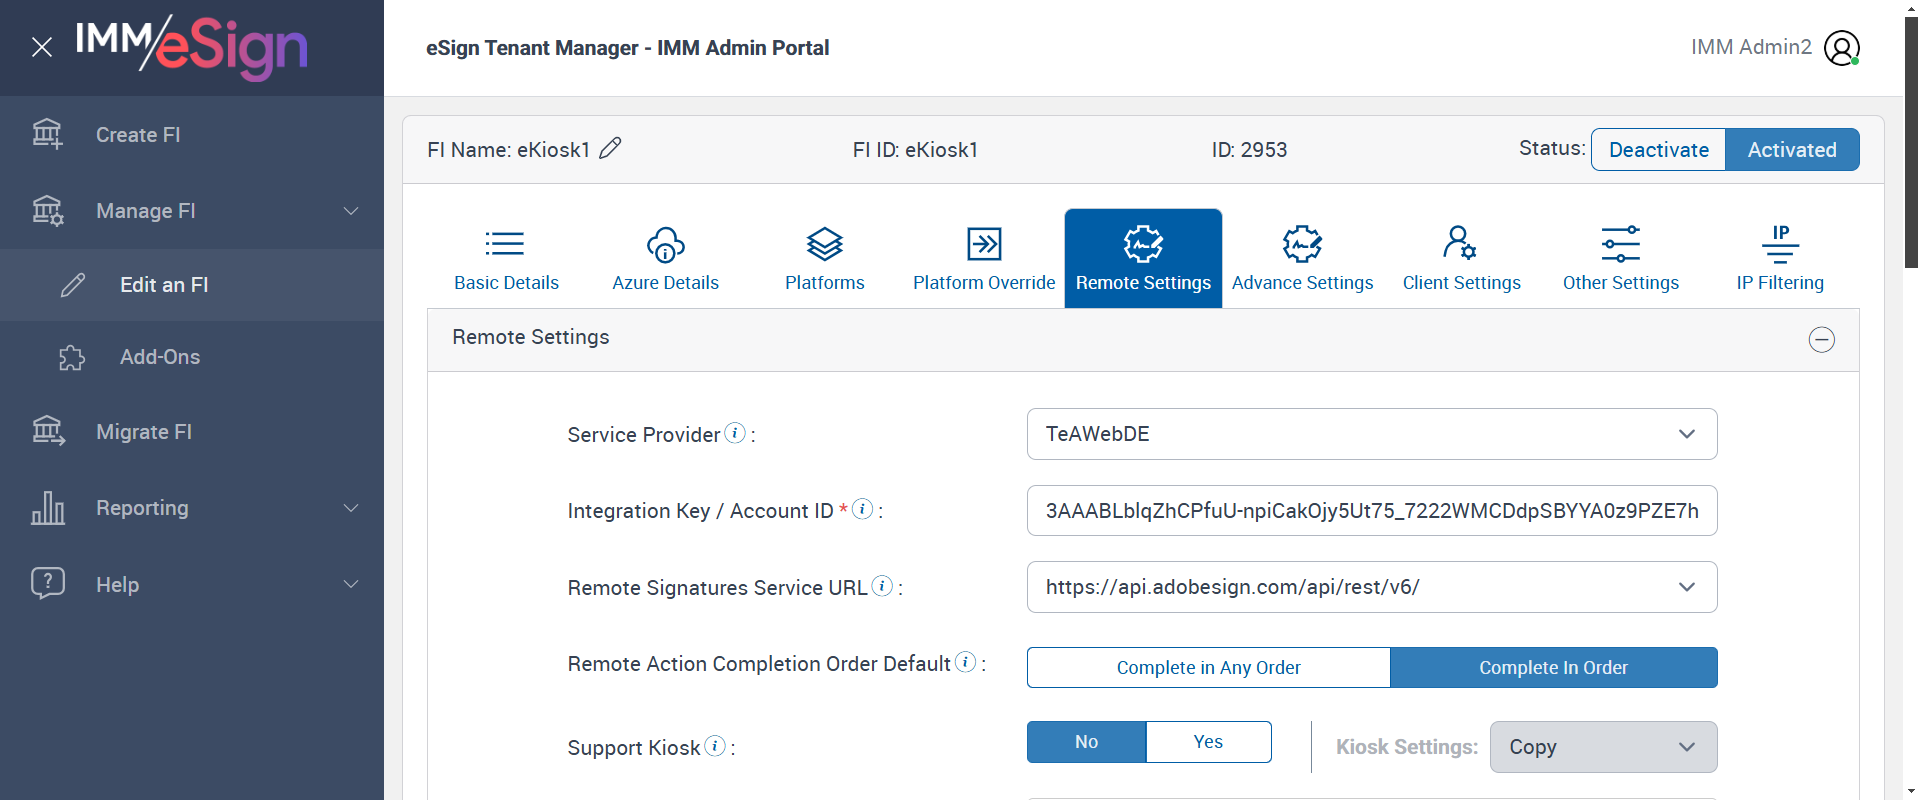Click the pencil icon beside FI Name
This screenshot has height=800, width=1920.
[610, 149]
